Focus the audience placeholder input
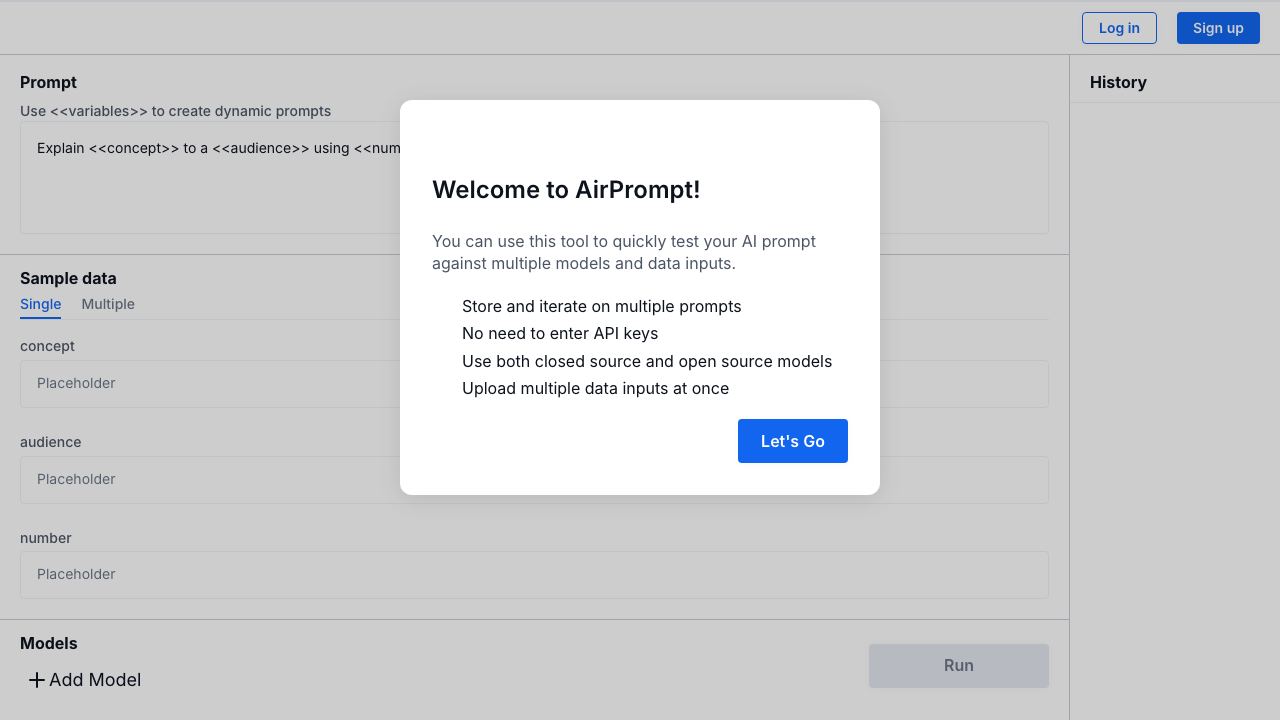 point(534,480)
